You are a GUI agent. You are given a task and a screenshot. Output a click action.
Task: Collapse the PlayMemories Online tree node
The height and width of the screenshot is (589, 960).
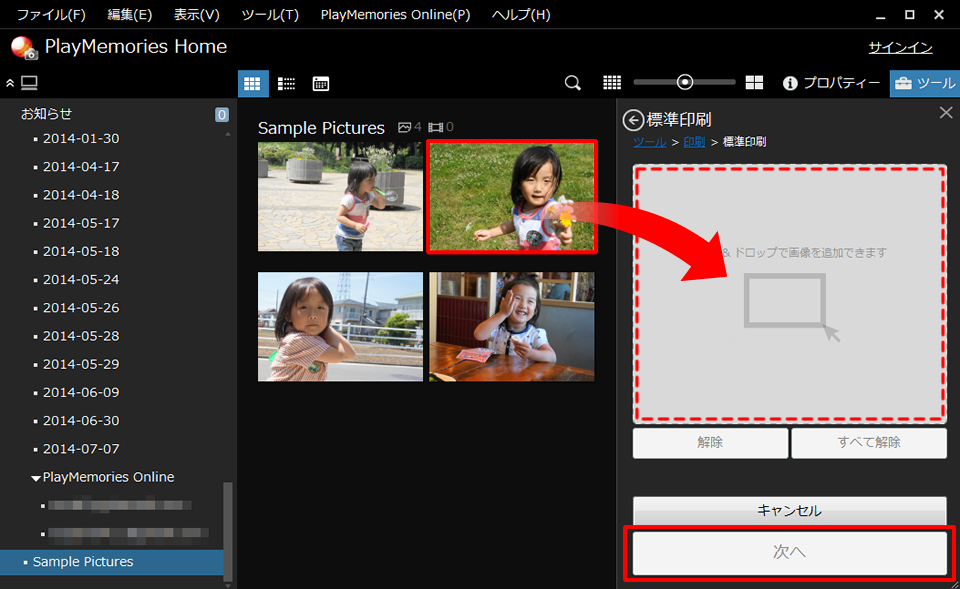[x=36, y=478]
